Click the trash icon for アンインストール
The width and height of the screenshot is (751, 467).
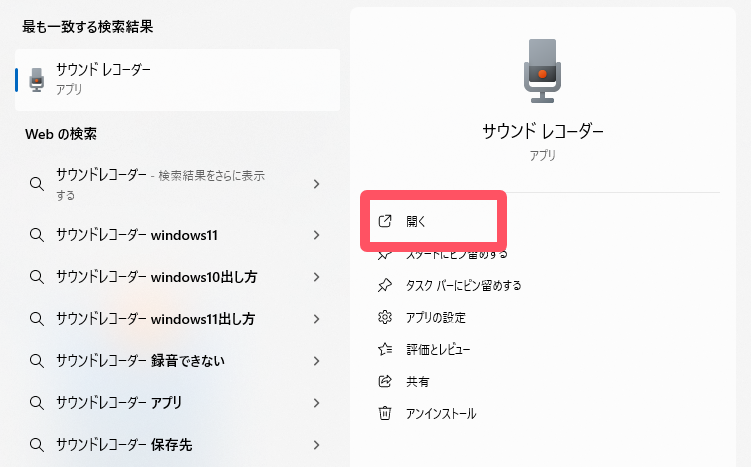[385, 413]
